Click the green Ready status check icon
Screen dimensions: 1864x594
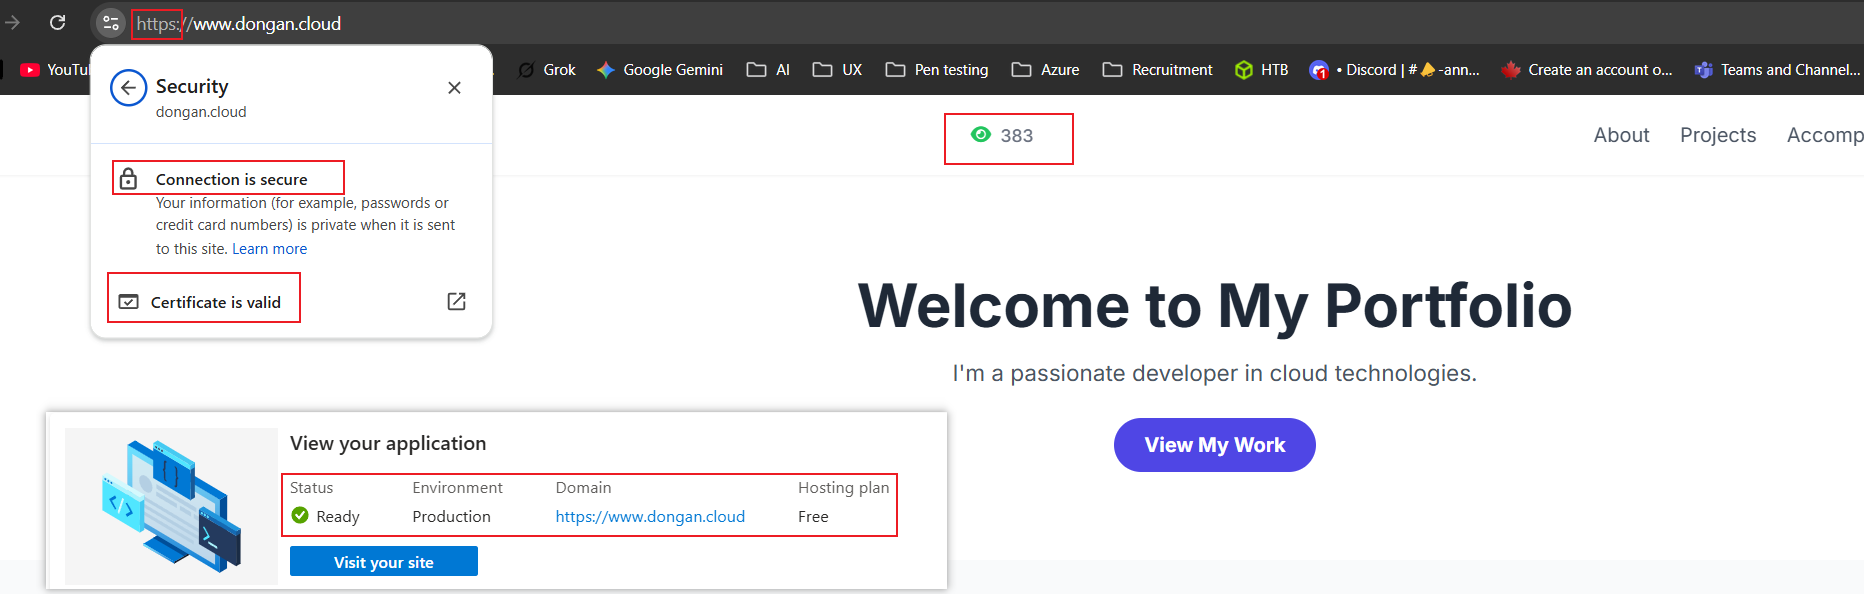[x=300, y=516]
